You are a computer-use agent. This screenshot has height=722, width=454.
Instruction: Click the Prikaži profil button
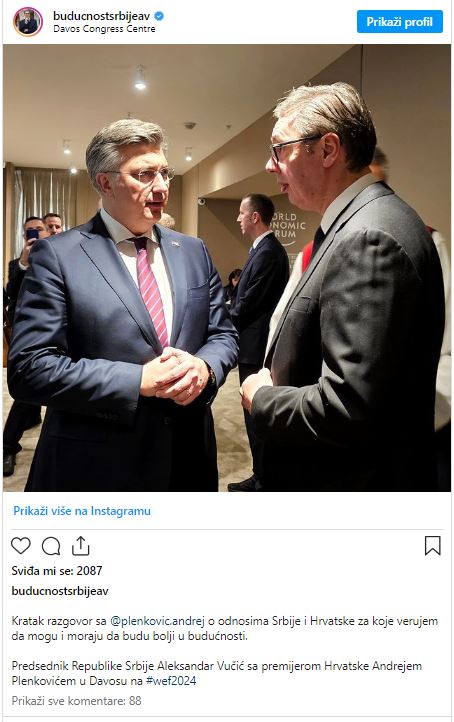[400, 22]
